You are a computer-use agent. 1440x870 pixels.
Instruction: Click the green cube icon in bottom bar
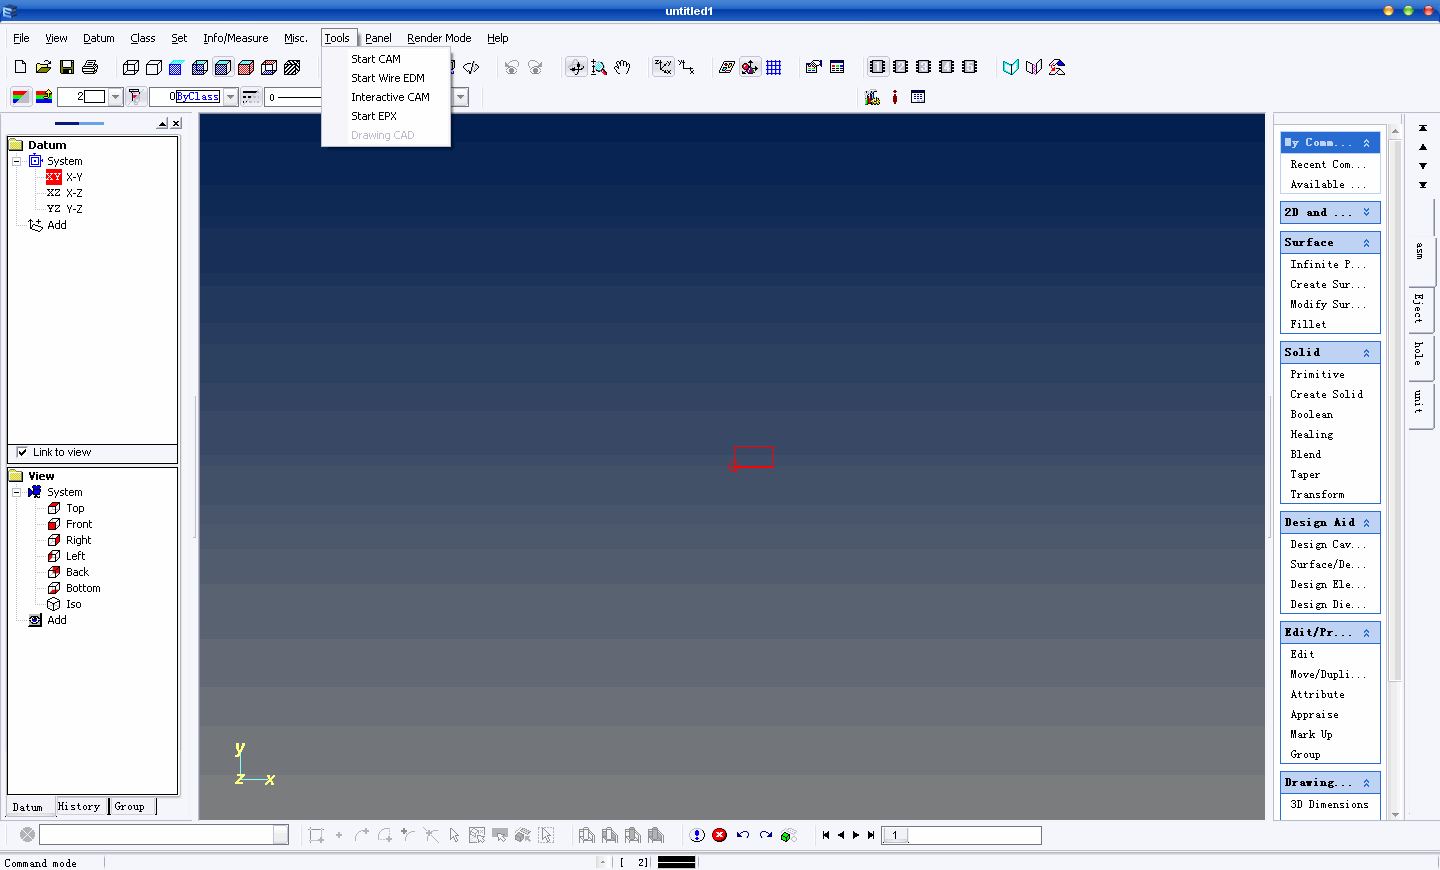coord(788,835)
